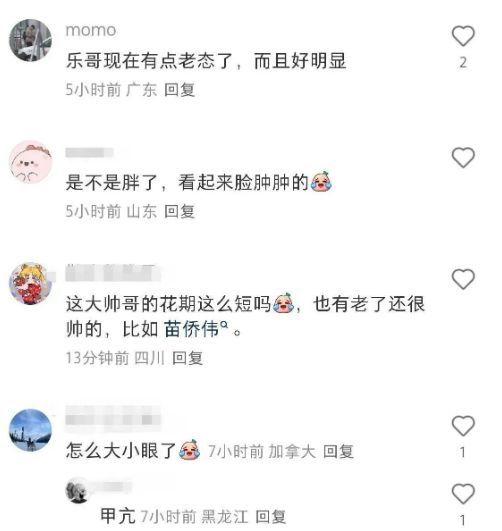
Task: Like the 甲亢 reply with the heart
Action: (x=463, y=494)
